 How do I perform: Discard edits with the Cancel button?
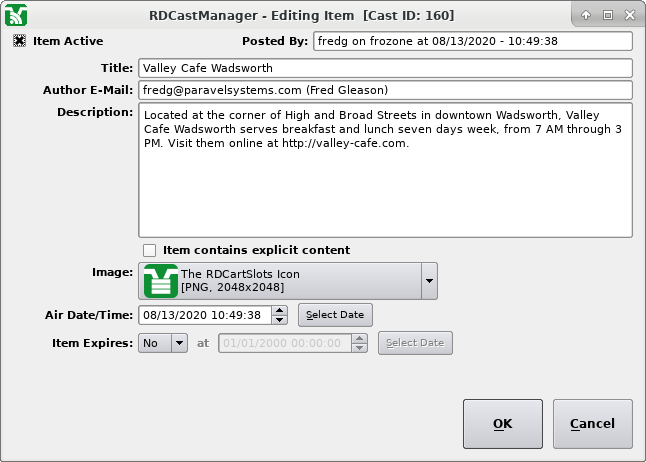pos(592,424)
